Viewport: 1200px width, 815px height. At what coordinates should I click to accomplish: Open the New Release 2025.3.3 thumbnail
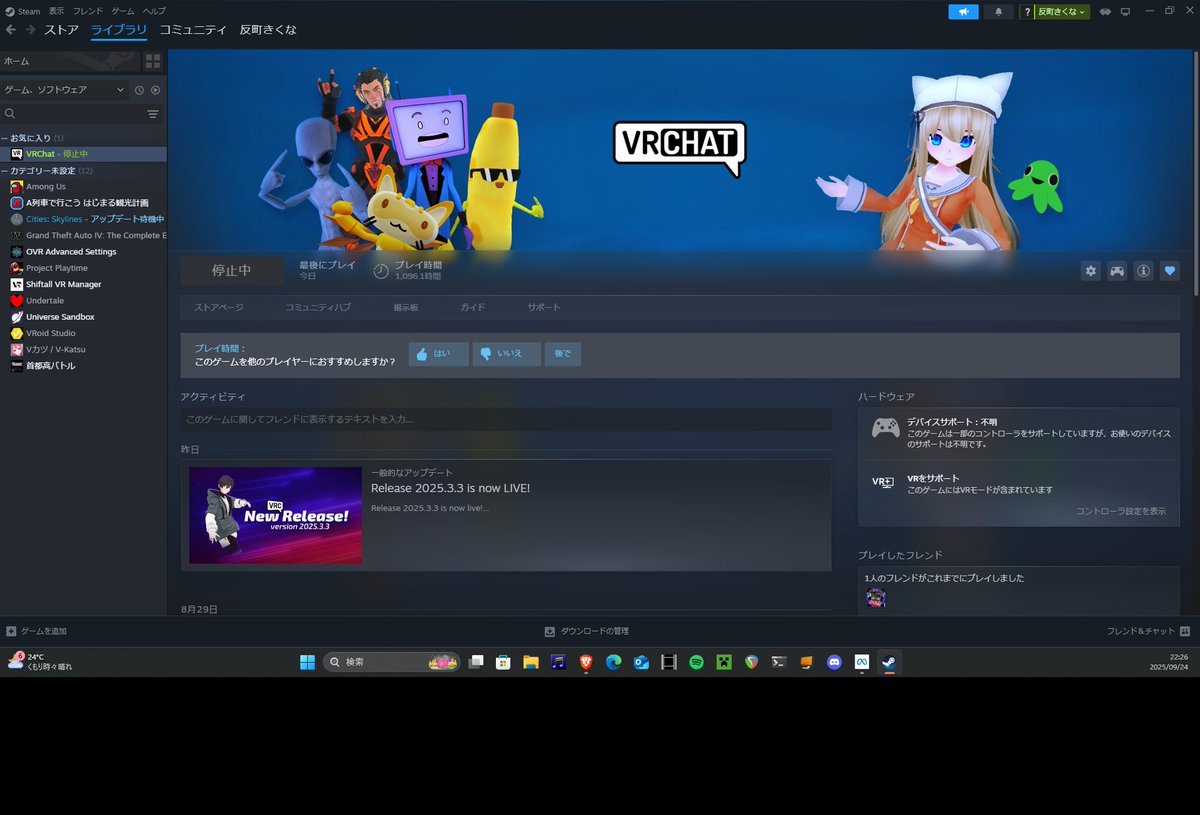click(x=275, y=515)
